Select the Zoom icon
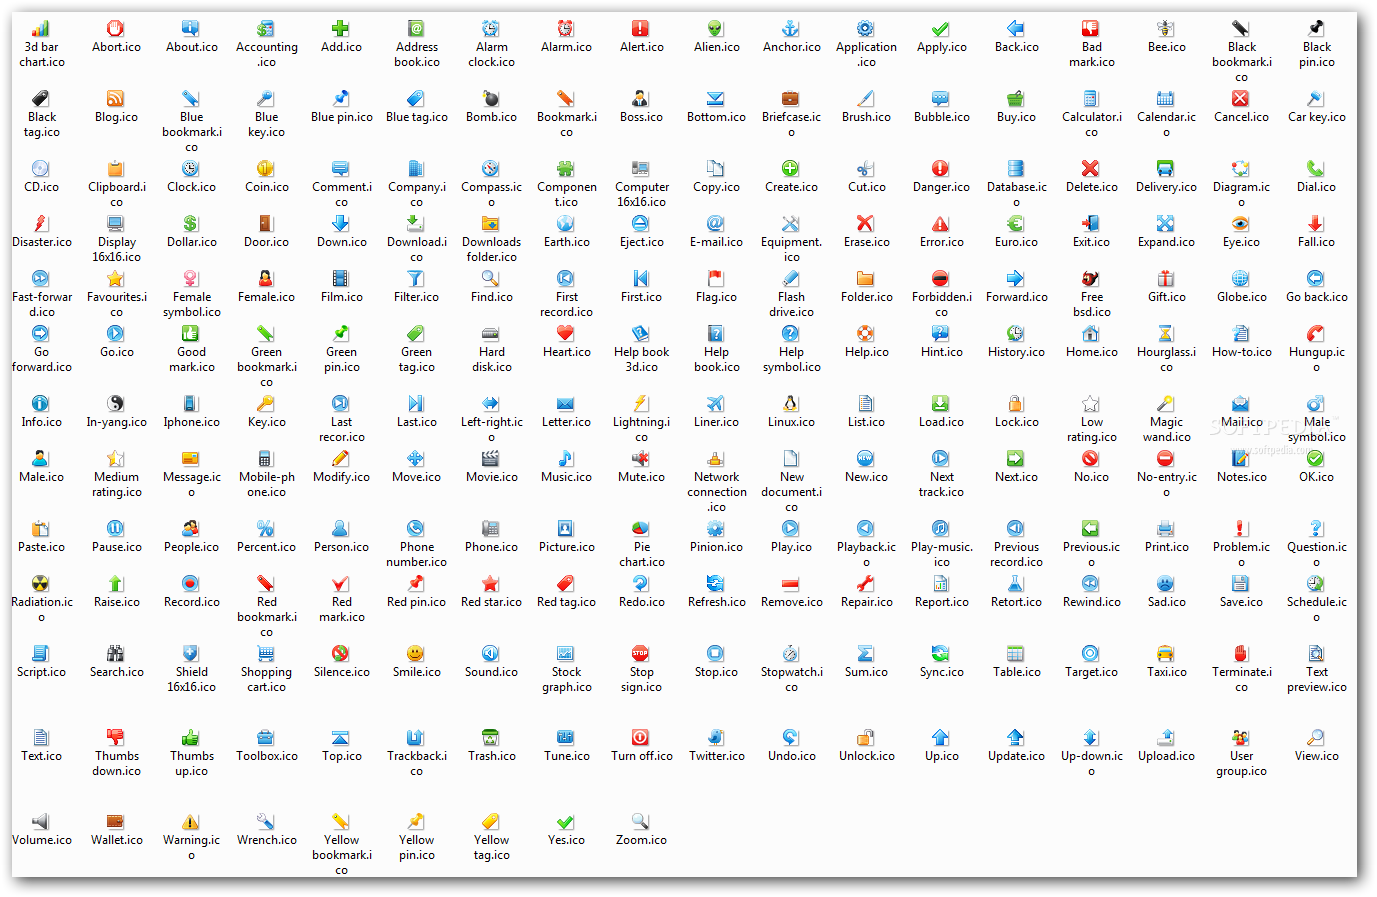The width and height of the screenshot is (1377, 897). [640, 820]
